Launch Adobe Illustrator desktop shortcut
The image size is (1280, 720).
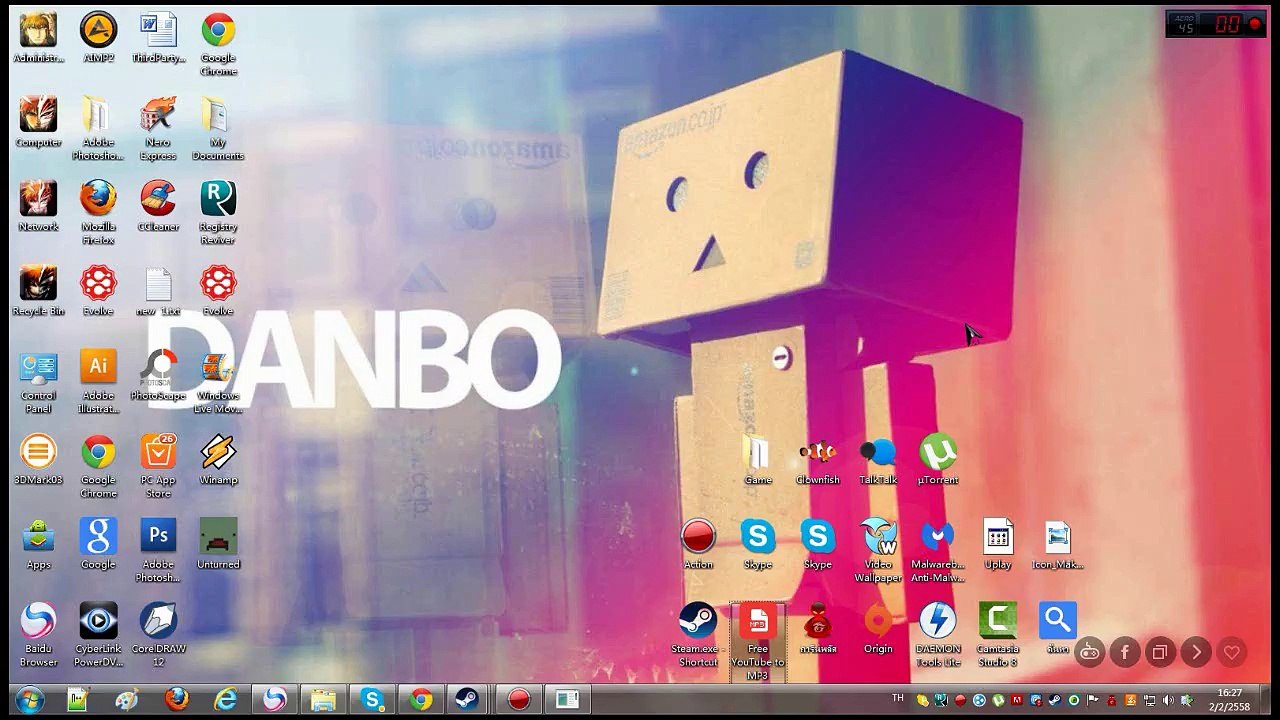[x=98, y=381]
